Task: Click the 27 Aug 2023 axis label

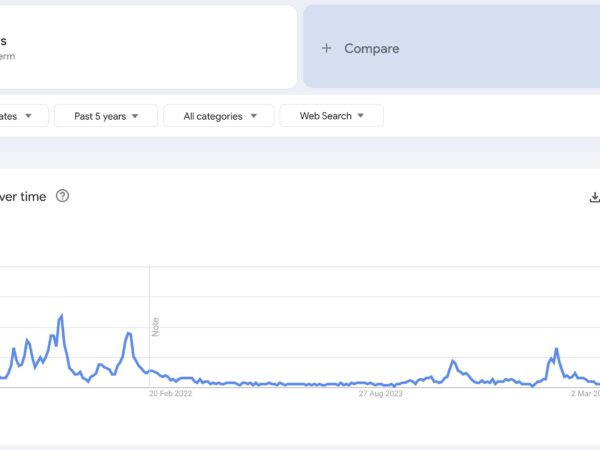Action: (380, 393)
